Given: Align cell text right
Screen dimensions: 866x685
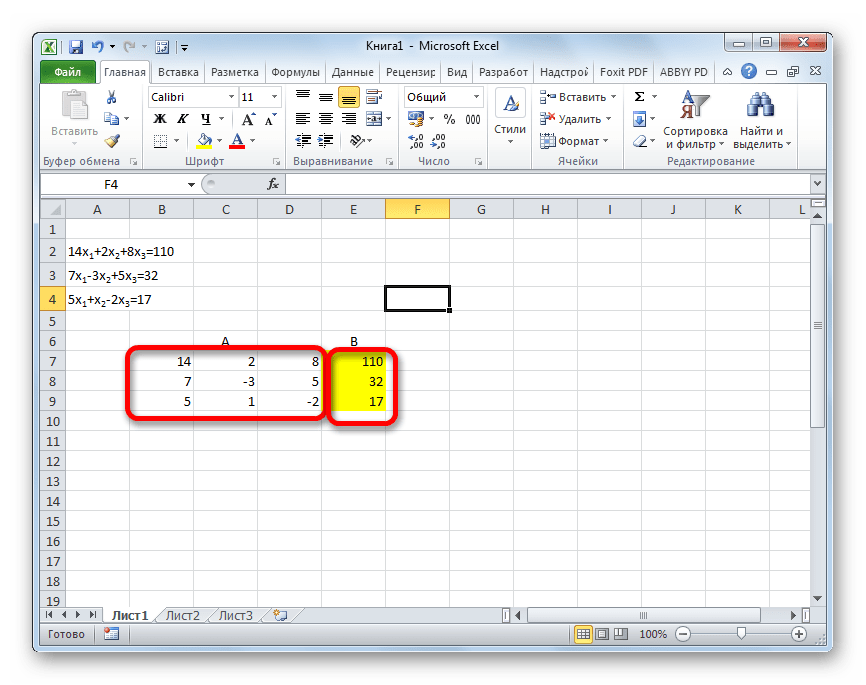Looking at the screenshot, I should click(348, 119).
